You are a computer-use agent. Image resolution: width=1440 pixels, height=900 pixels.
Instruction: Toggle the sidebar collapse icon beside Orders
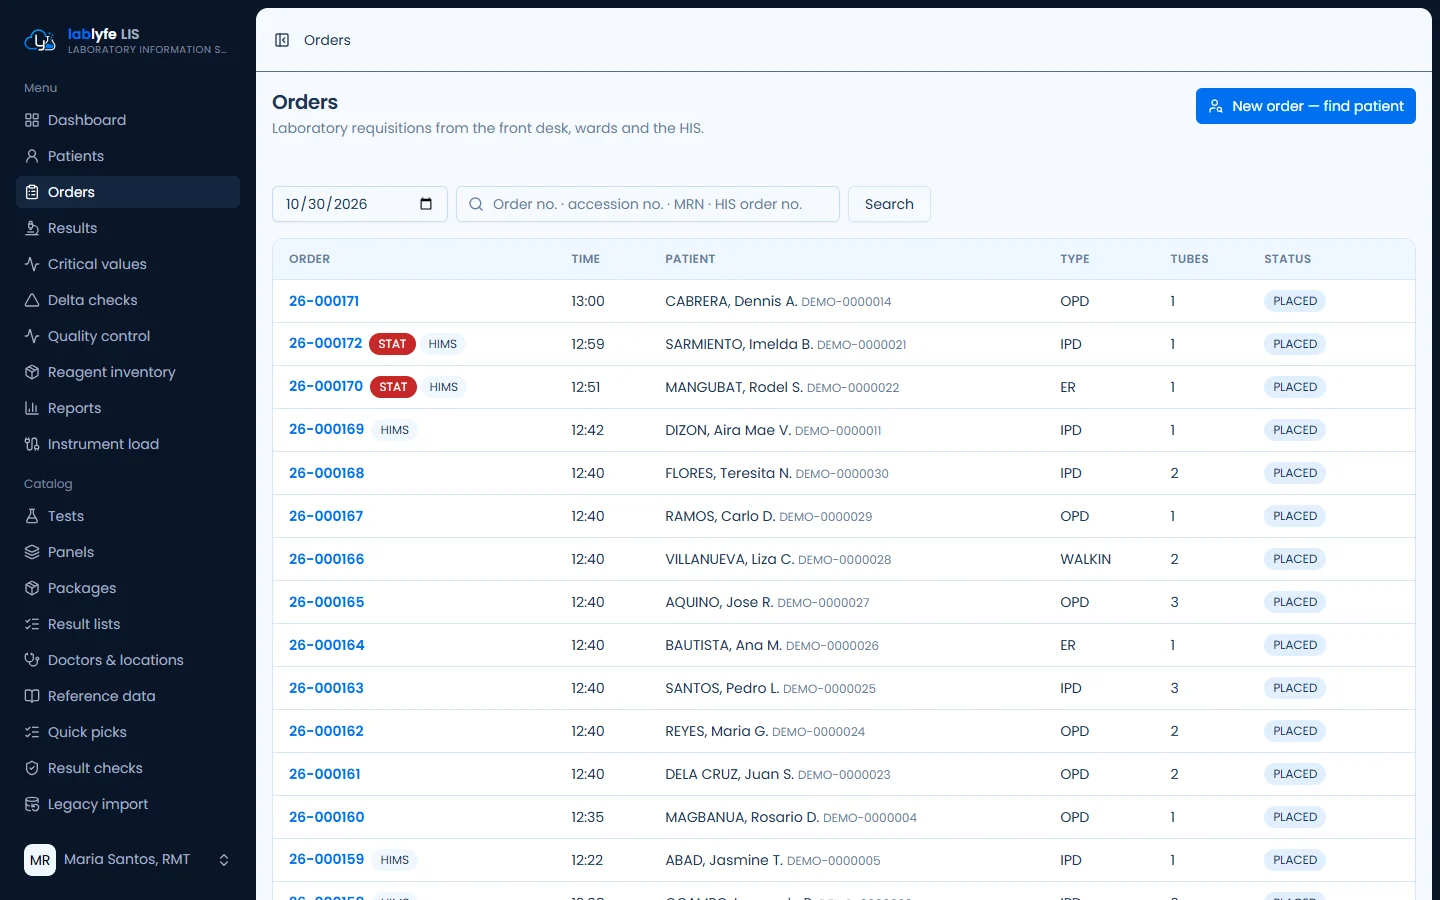[282, 40]
